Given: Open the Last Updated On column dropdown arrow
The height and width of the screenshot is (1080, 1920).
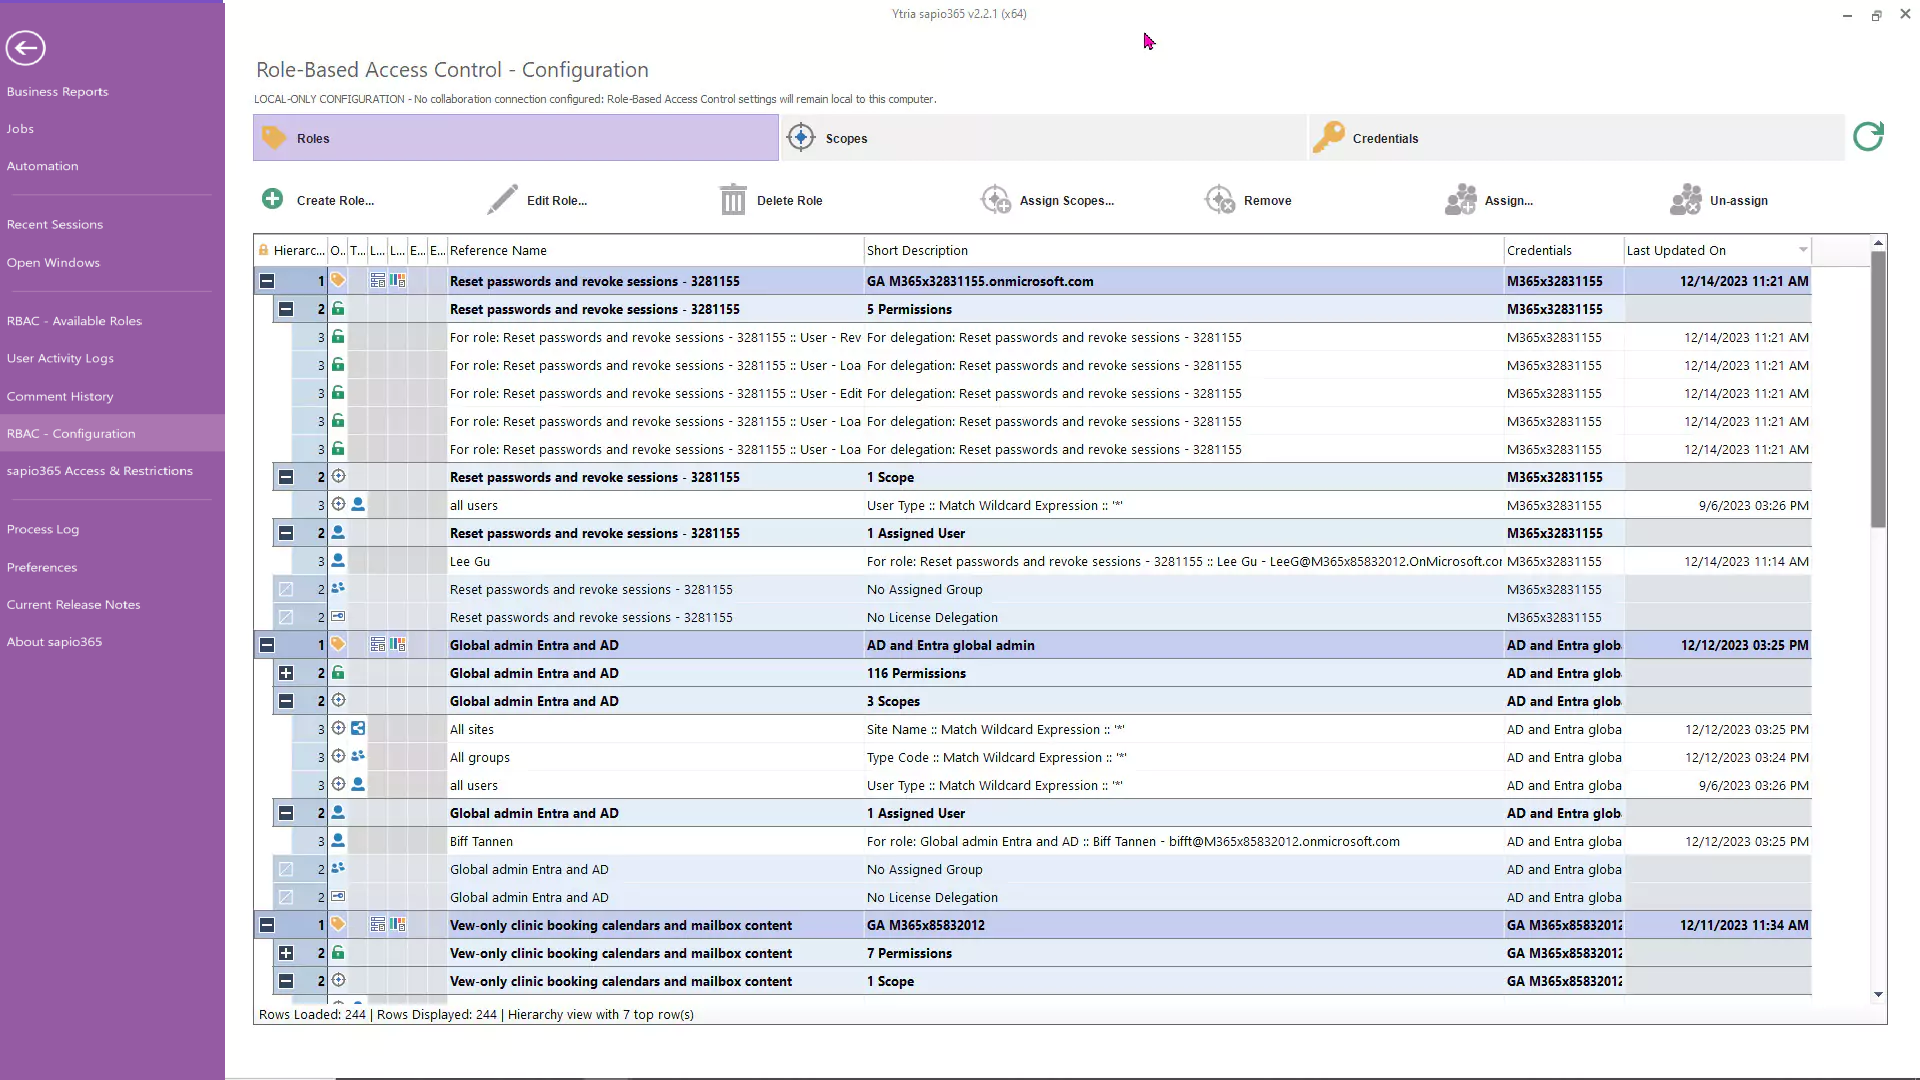Looking at the screenshot, I should [1803, 250].
